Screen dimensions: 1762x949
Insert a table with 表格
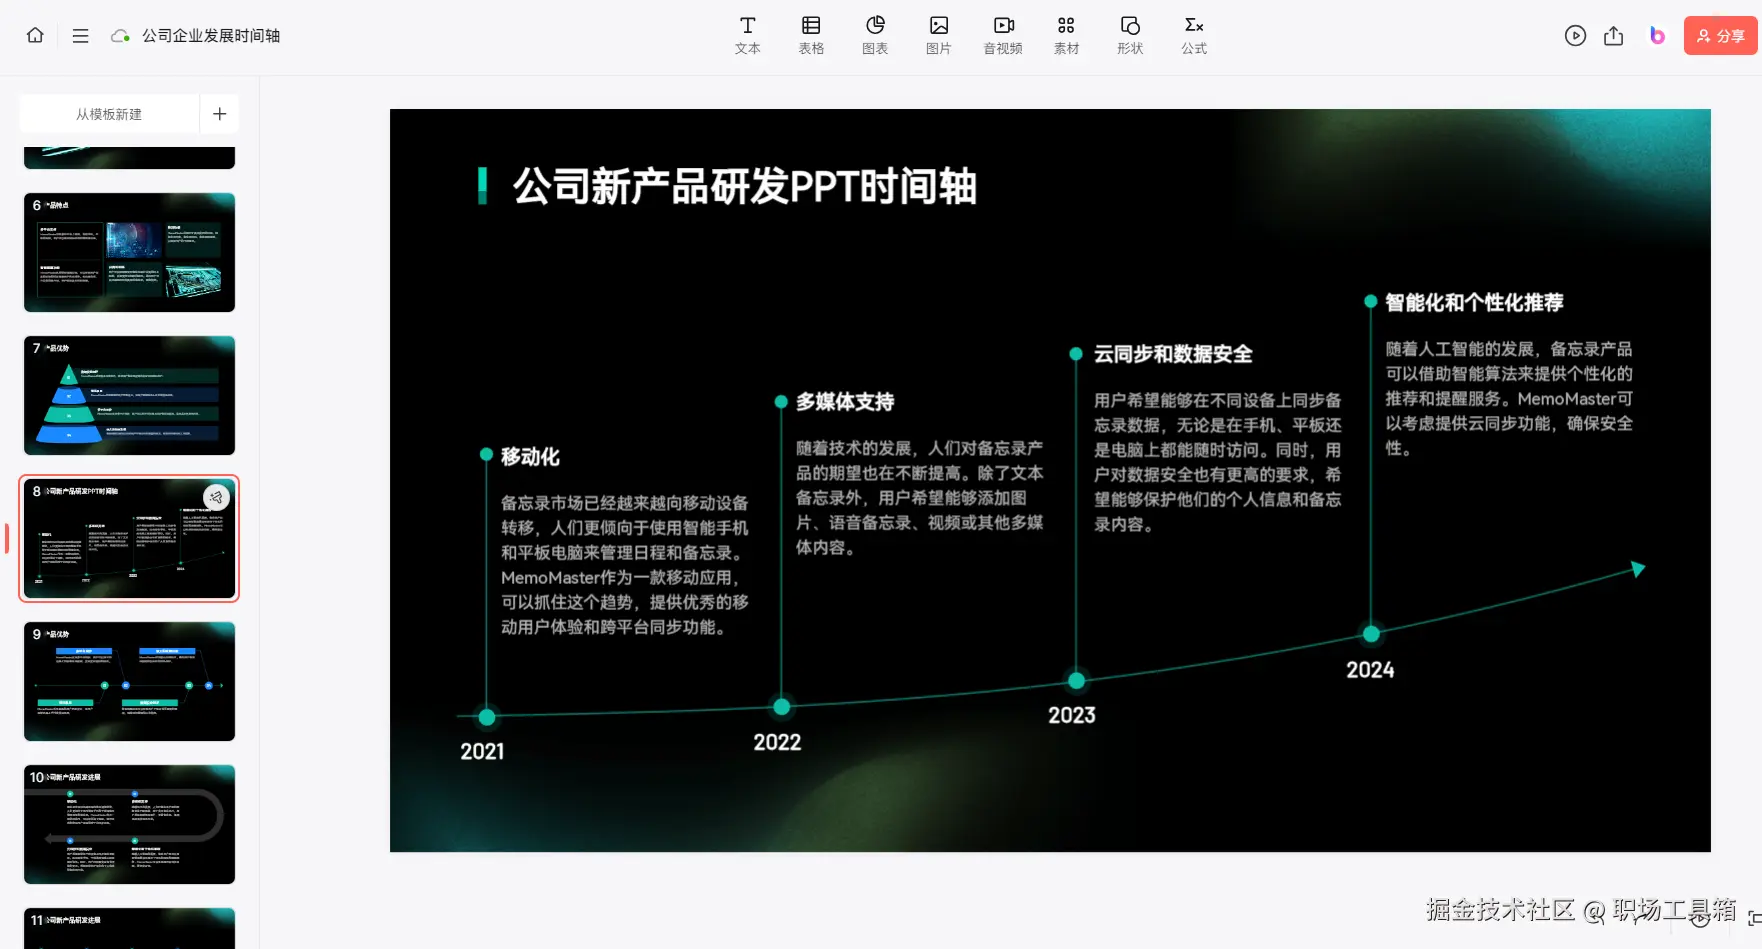coord(811,35)
